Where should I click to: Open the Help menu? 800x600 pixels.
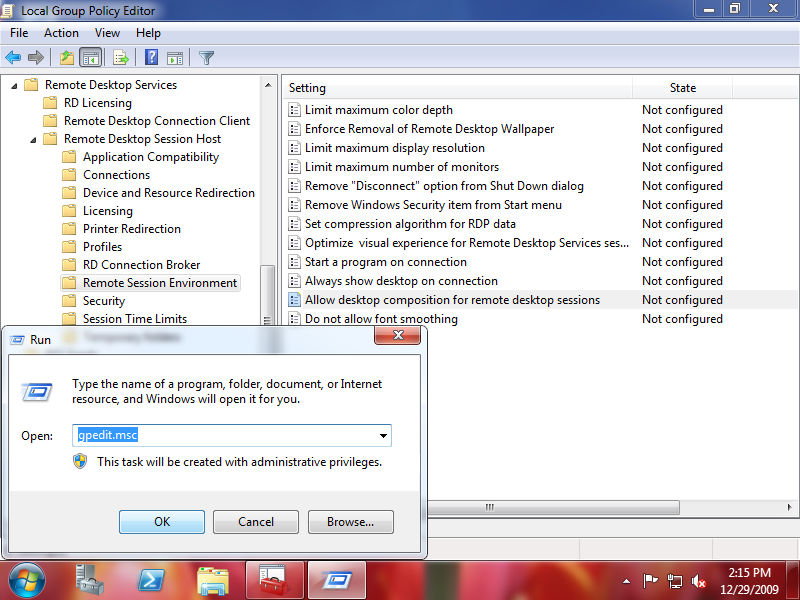coord(148,33)
